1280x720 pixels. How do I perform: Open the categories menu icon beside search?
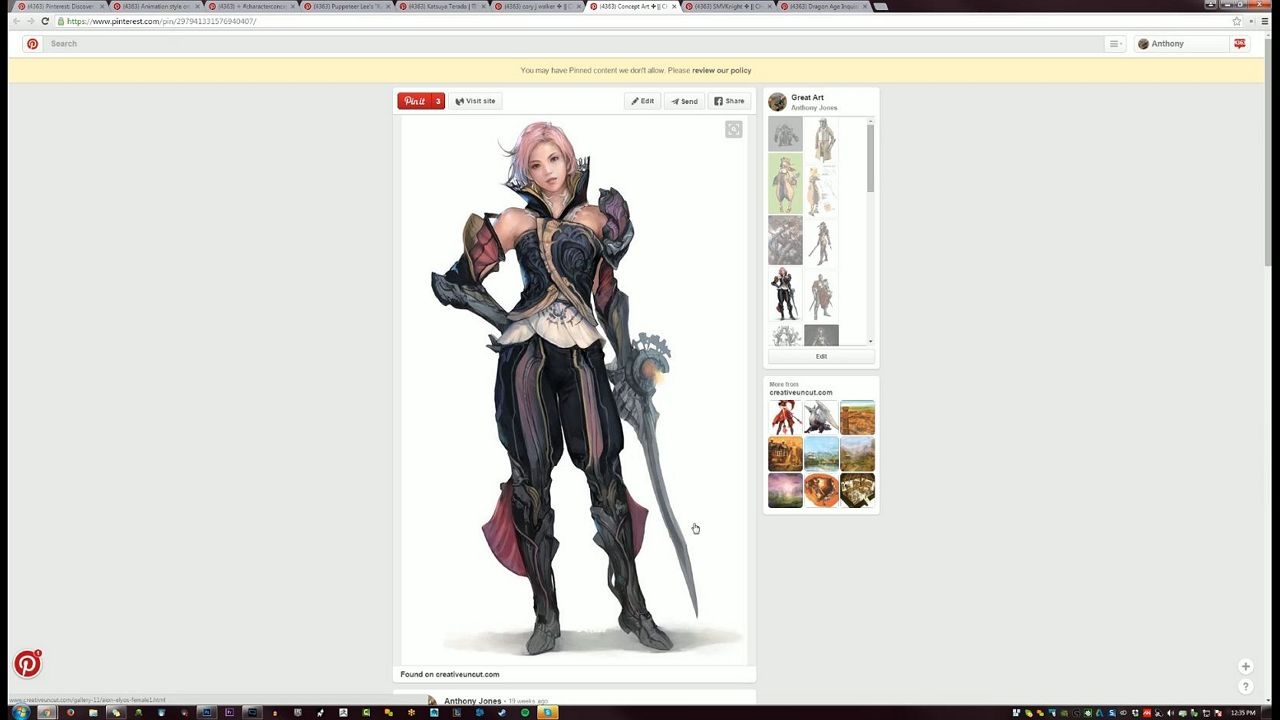point(1114,44)
